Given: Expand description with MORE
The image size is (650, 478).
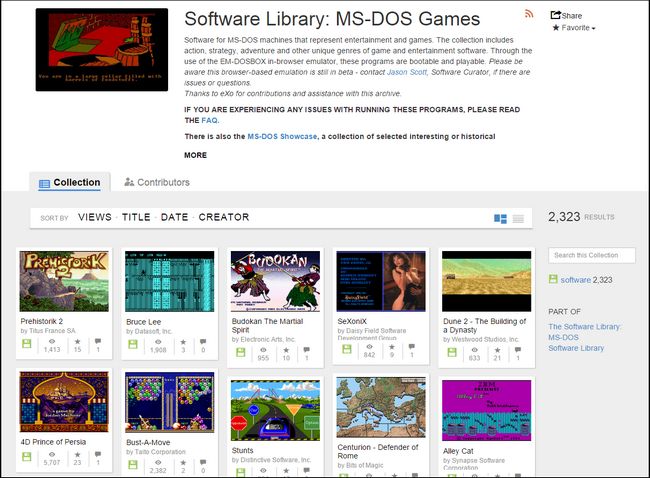Looking at the screenshot, I should point(195,155).
